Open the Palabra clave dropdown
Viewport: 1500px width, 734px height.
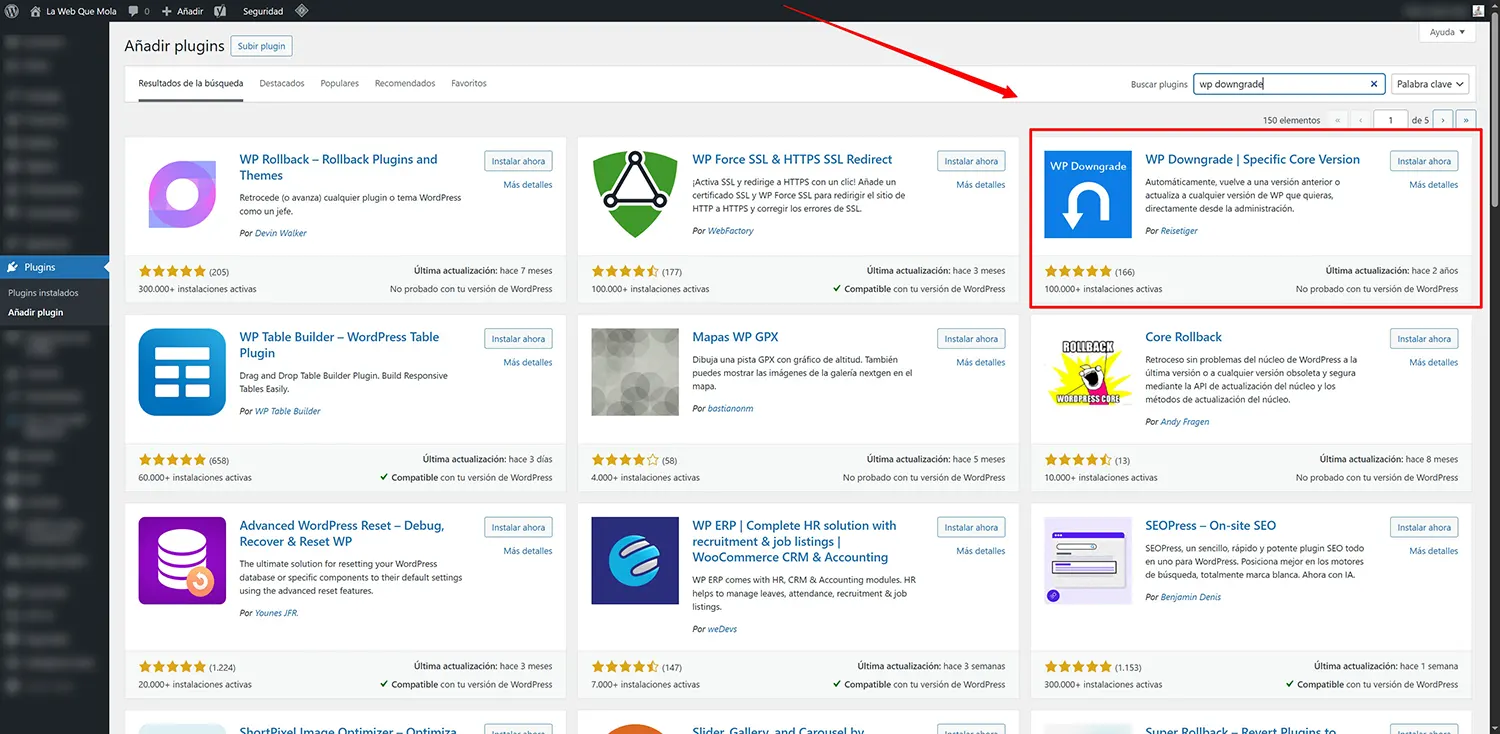[1430, 84]
